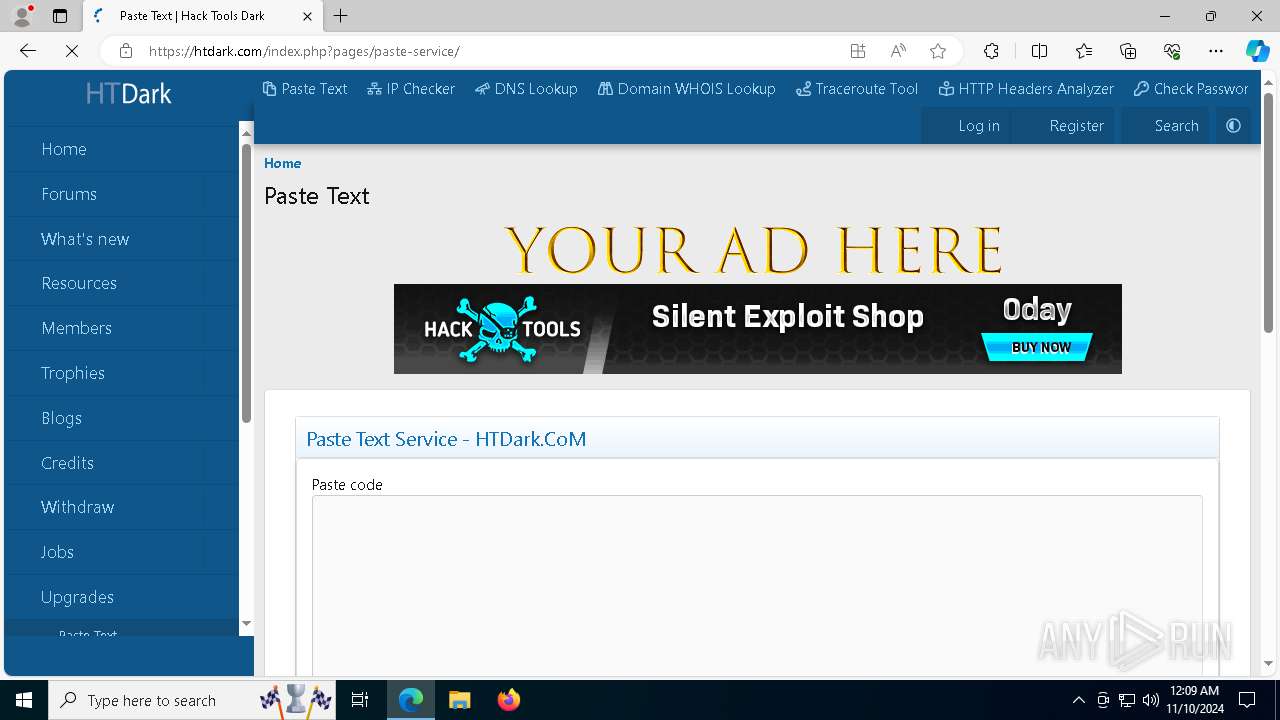Open the Windows Start menu
This screenshot has height=720, width=1280.
point(24,700)
